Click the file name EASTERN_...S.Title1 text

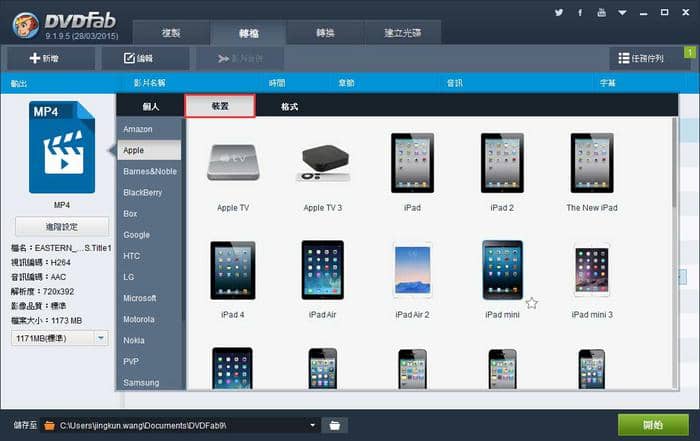tap(73, 248)
